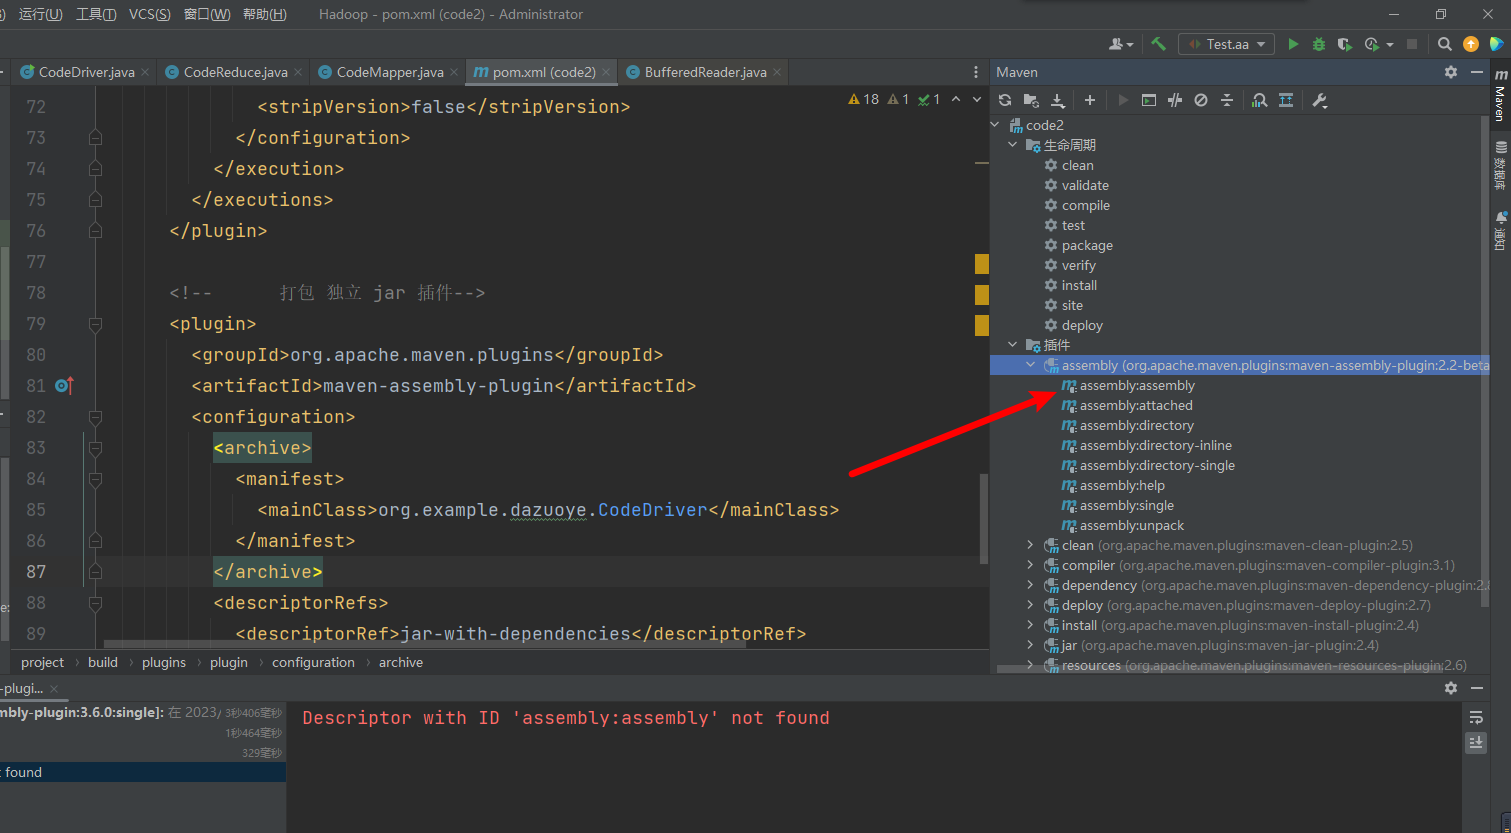
Task: Toggle Maven Offline Mode
Action: pyautogui.click(x=1175, y=100)
